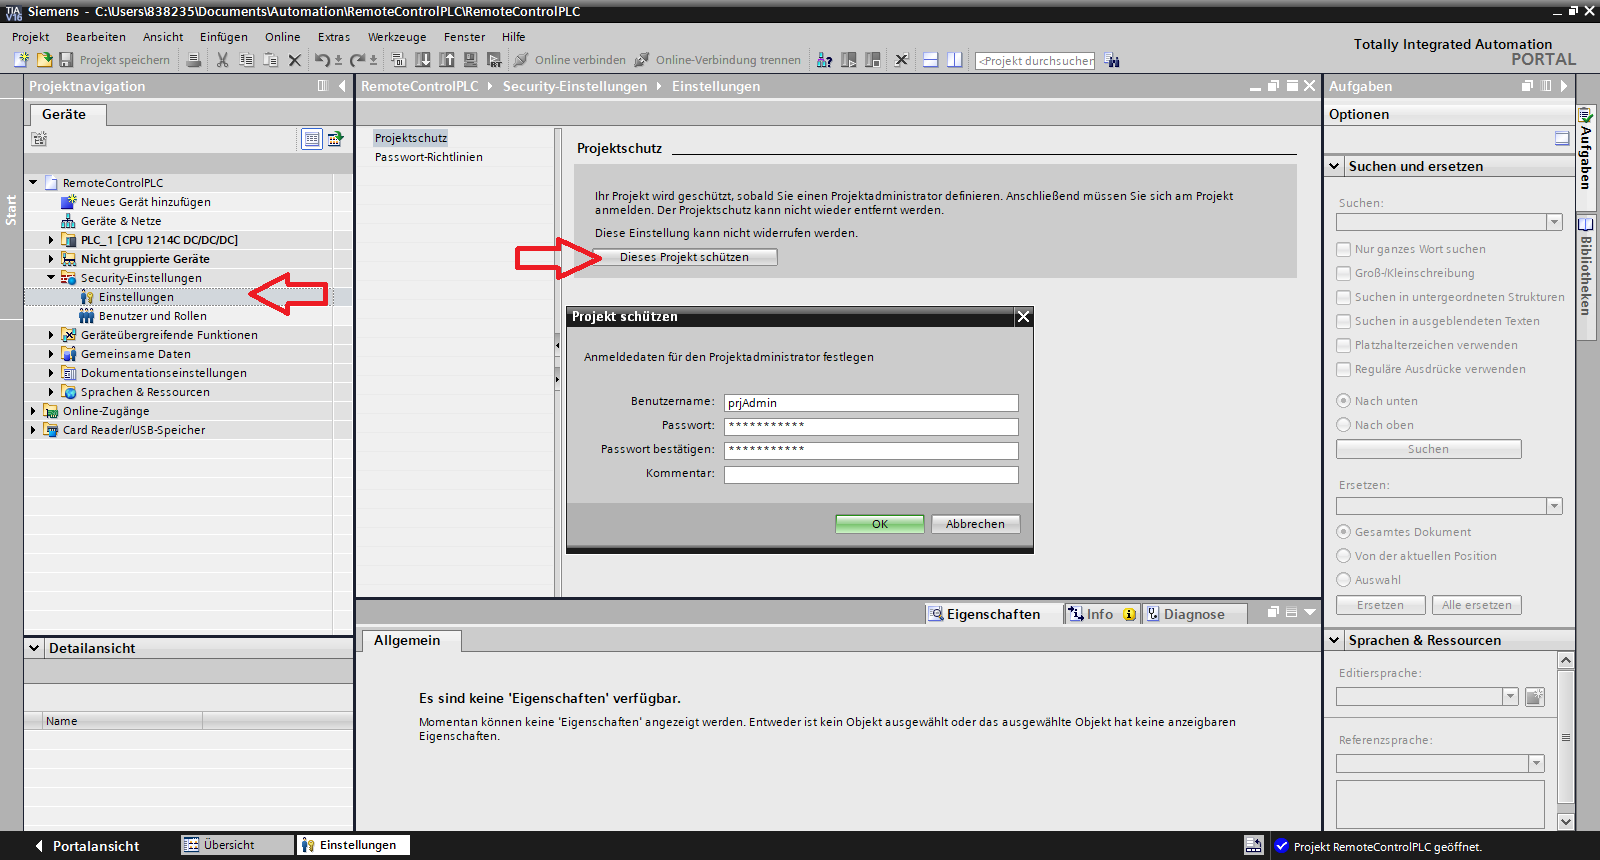
Task: Click the start simulation toolbar icon
Action: click(x=470, y=60)
